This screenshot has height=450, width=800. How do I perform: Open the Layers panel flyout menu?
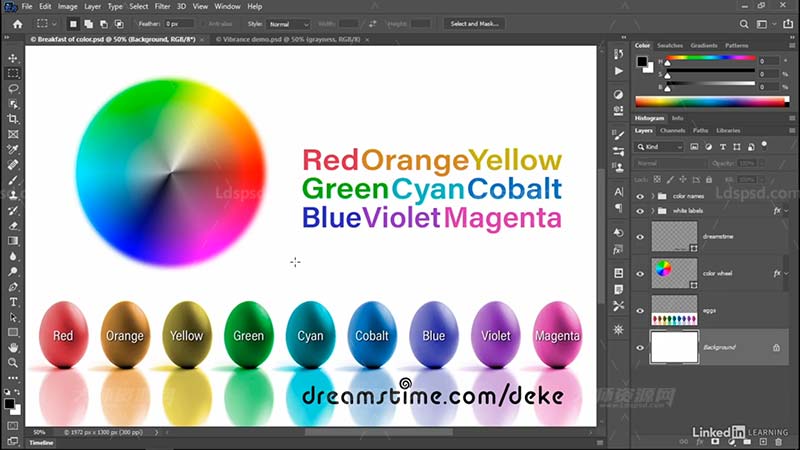coord(792,131)
